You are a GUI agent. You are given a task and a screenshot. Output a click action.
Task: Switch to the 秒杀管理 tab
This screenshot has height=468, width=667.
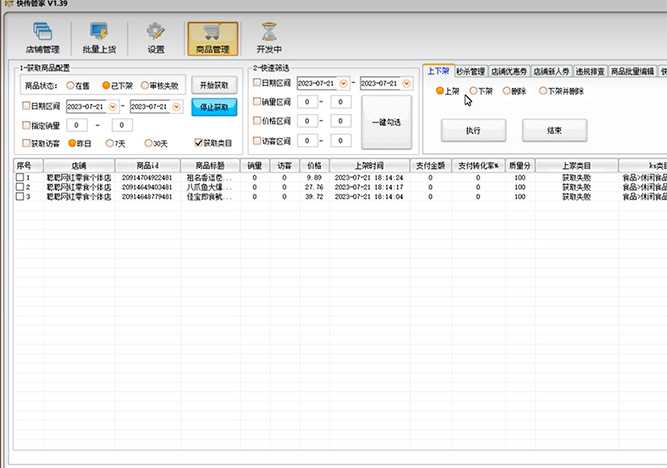pos(470,71)
